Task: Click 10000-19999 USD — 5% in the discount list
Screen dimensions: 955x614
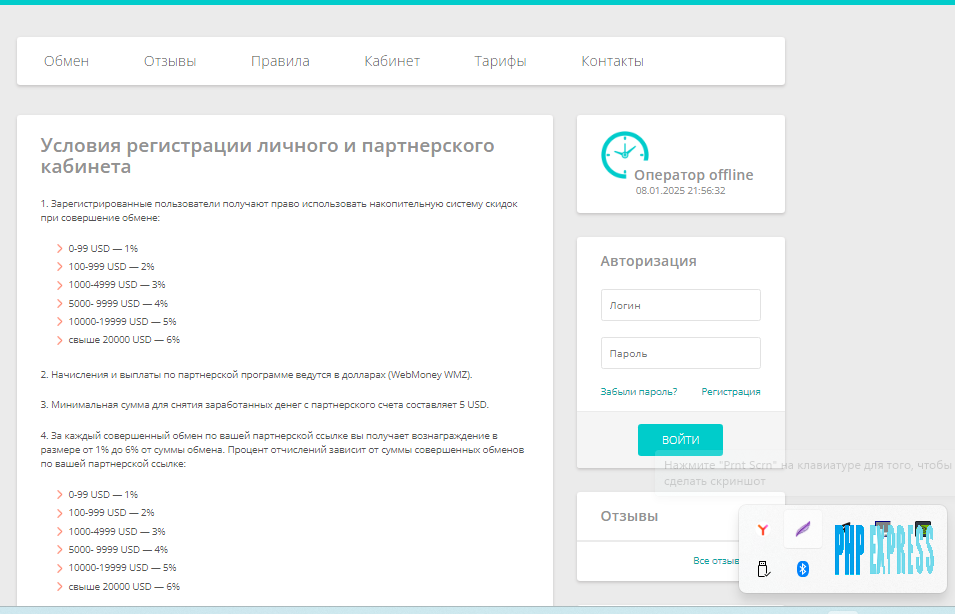Action: [x=122, y=322]
